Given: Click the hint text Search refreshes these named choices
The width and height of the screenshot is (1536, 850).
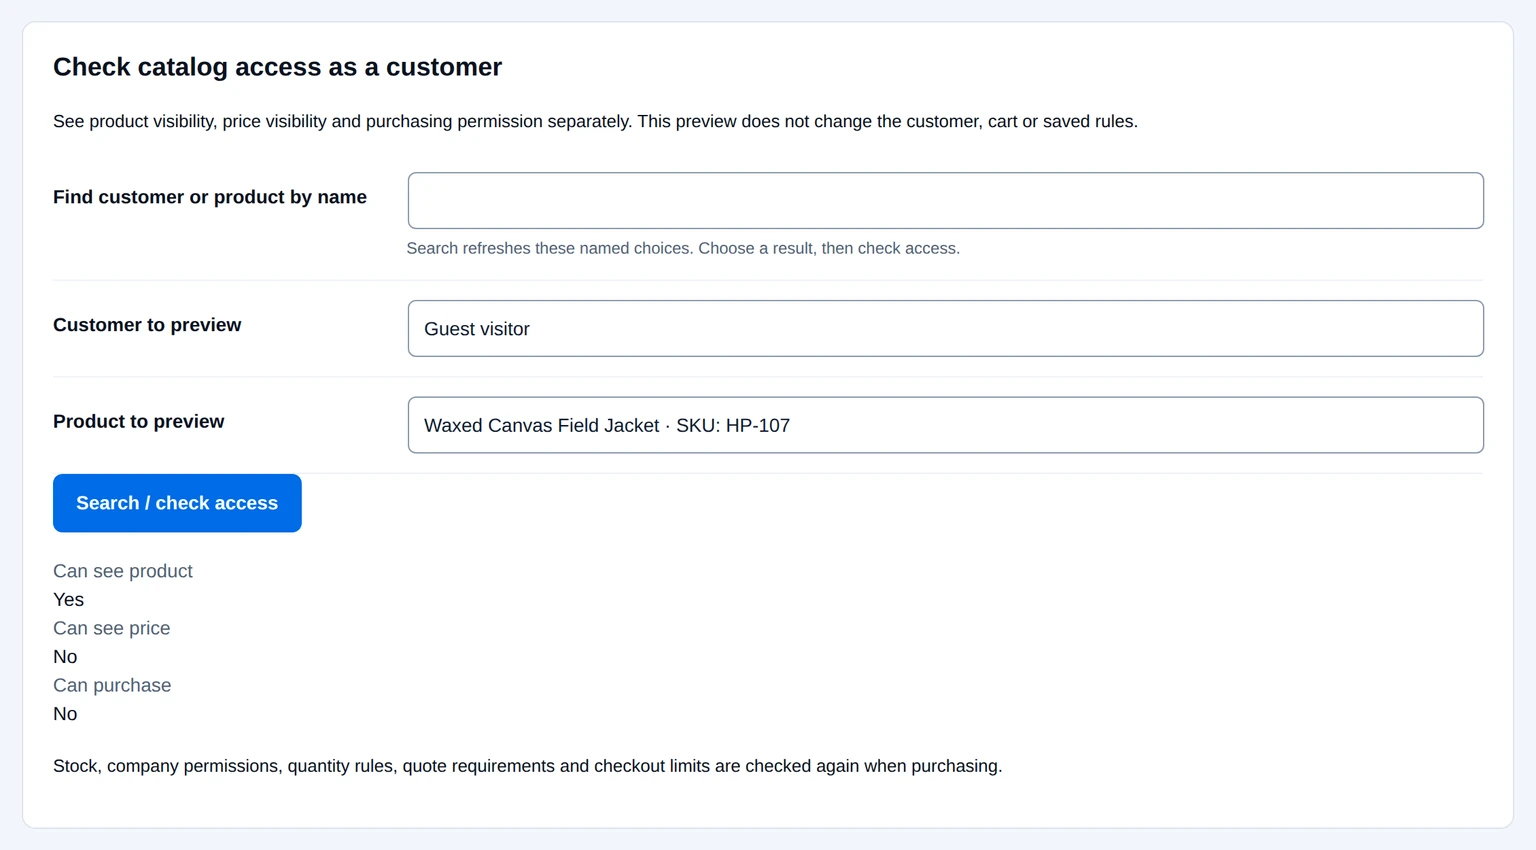Looking at the screenshot, I should click(683, 248).
